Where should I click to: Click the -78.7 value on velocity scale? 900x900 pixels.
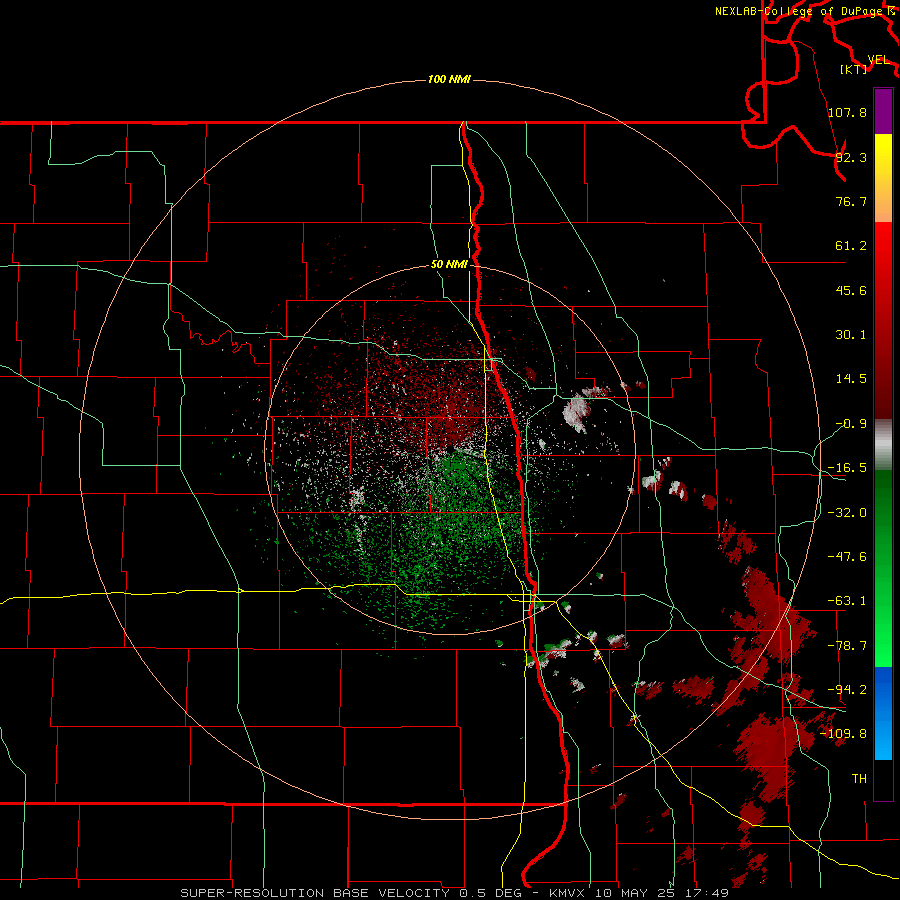click(847, 646)
